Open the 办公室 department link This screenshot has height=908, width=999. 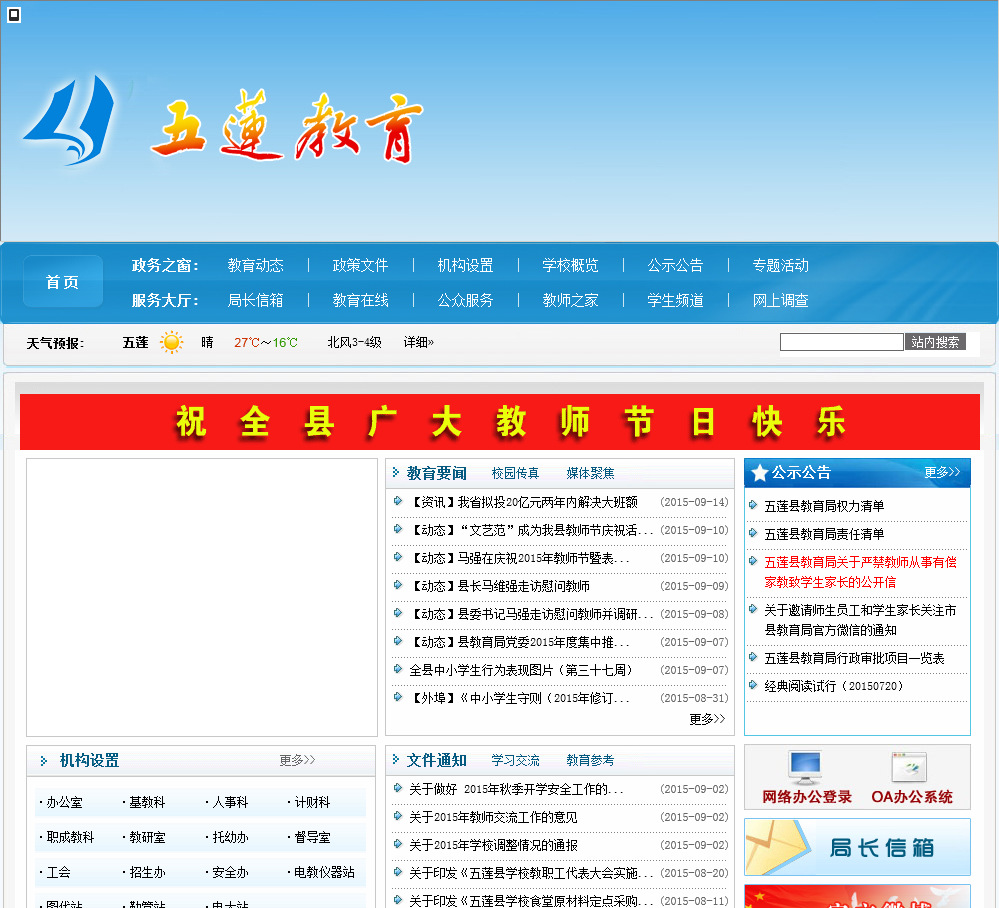(64, 802)
